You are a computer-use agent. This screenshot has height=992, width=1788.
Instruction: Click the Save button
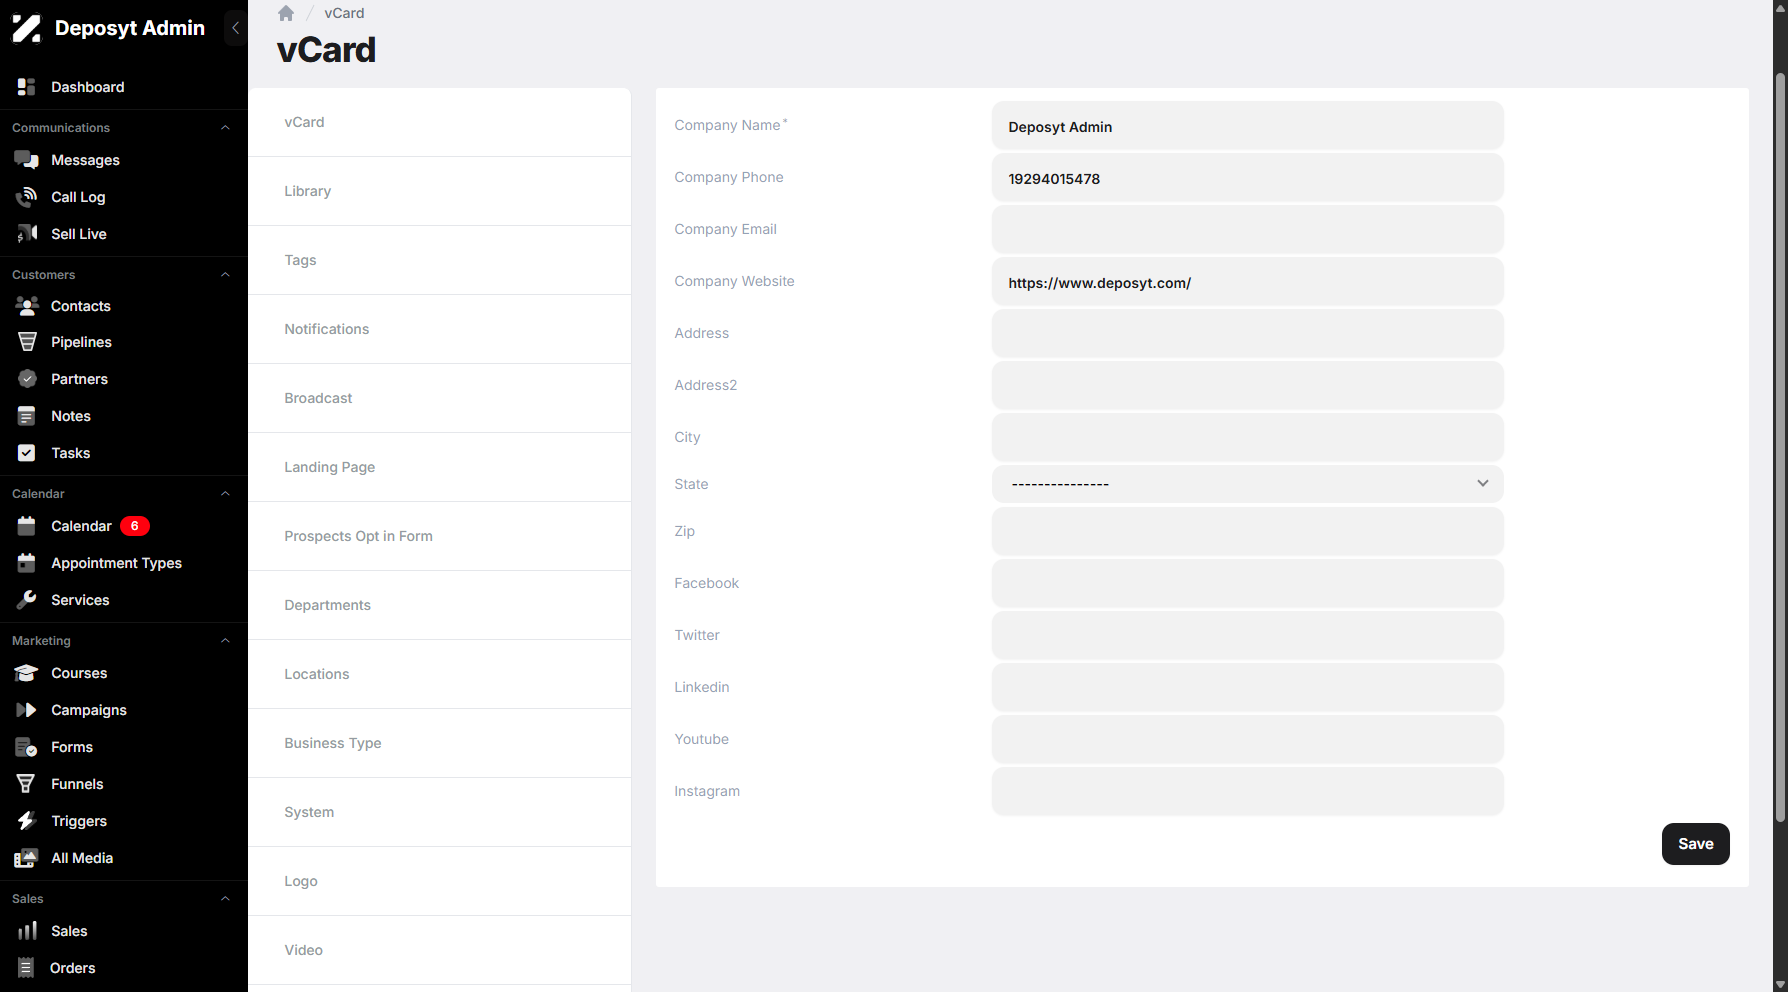pyautogui.click(x=1695, y=844)
